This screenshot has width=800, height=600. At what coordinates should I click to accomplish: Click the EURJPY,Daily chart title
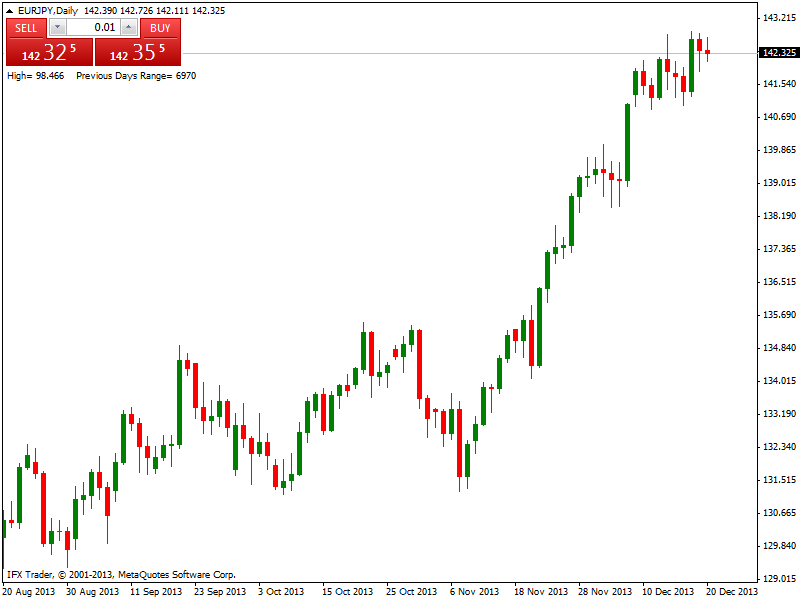(48, 10)
